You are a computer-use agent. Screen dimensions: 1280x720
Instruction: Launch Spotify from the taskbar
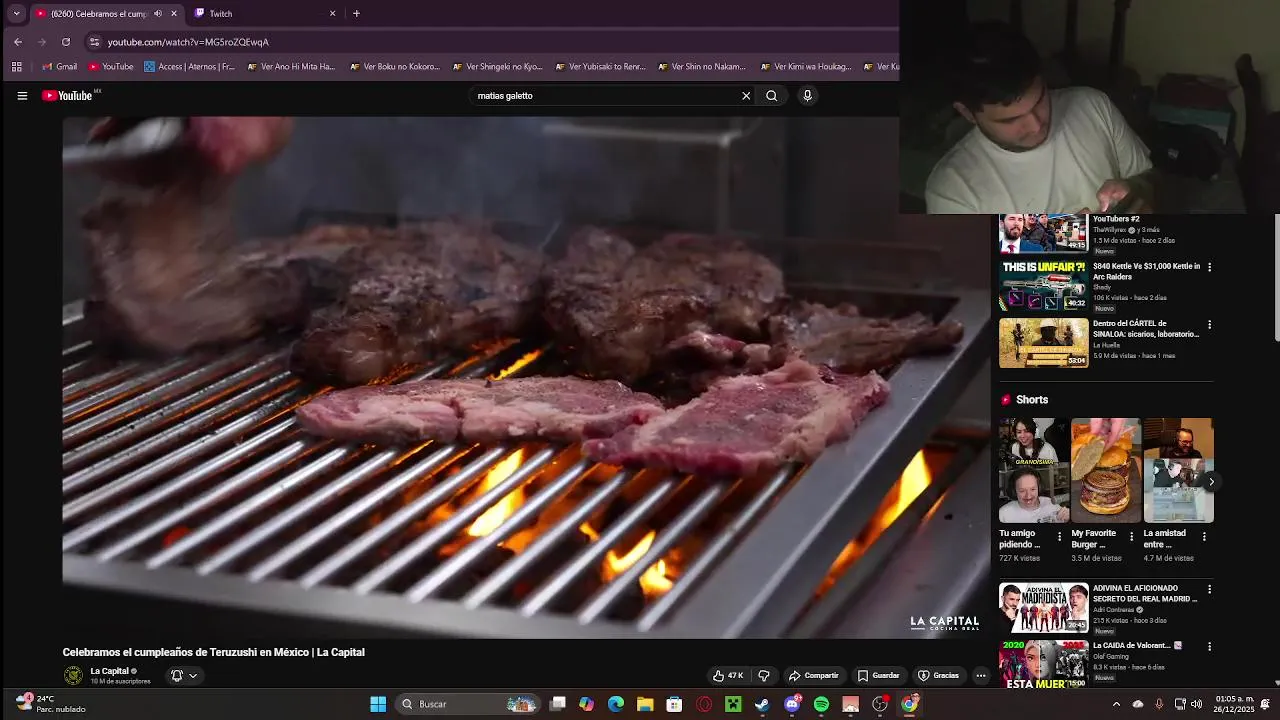821,704
